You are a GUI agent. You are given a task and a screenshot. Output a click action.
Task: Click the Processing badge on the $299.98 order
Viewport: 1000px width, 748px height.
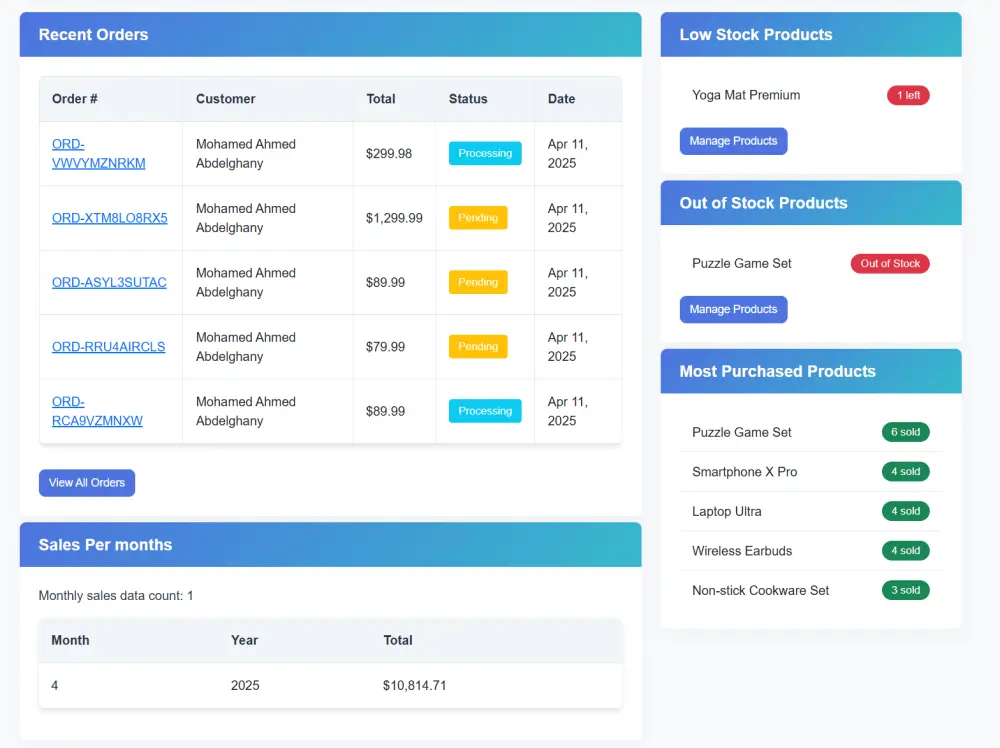(x=485, y=153)
